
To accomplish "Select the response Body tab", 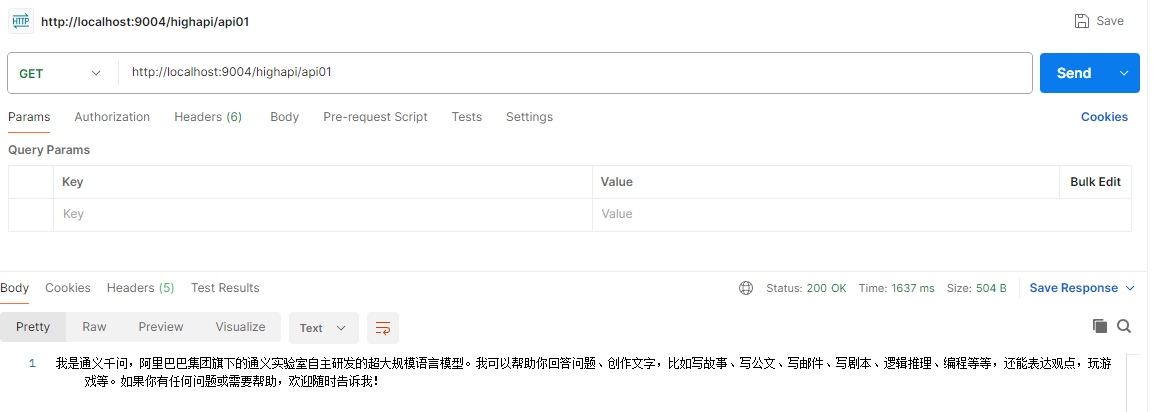I will [14, 288].
